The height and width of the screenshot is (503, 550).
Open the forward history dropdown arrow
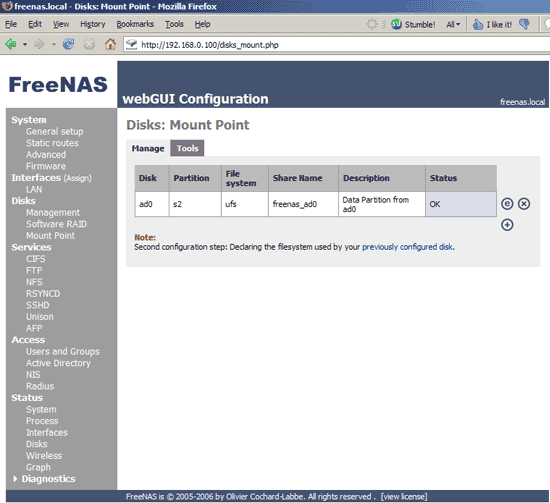54,45
